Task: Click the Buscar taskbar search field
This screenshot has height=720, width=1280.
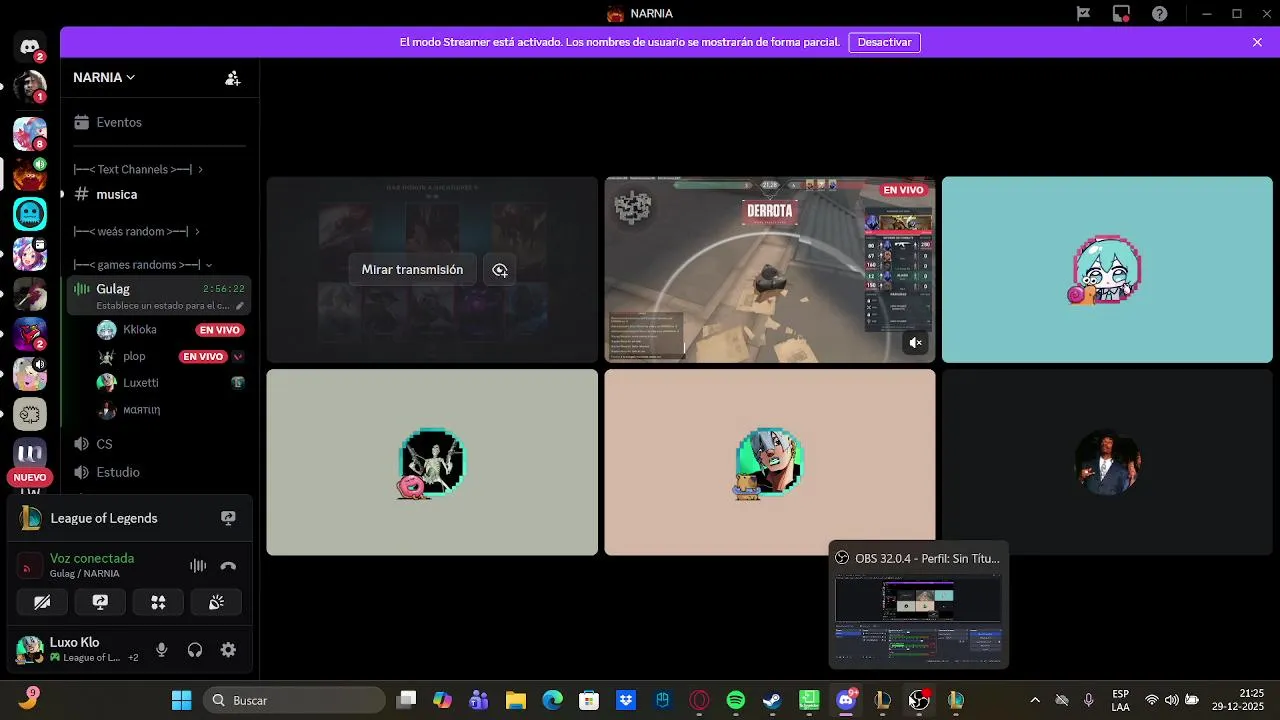Action: click(x=294, y=700)
